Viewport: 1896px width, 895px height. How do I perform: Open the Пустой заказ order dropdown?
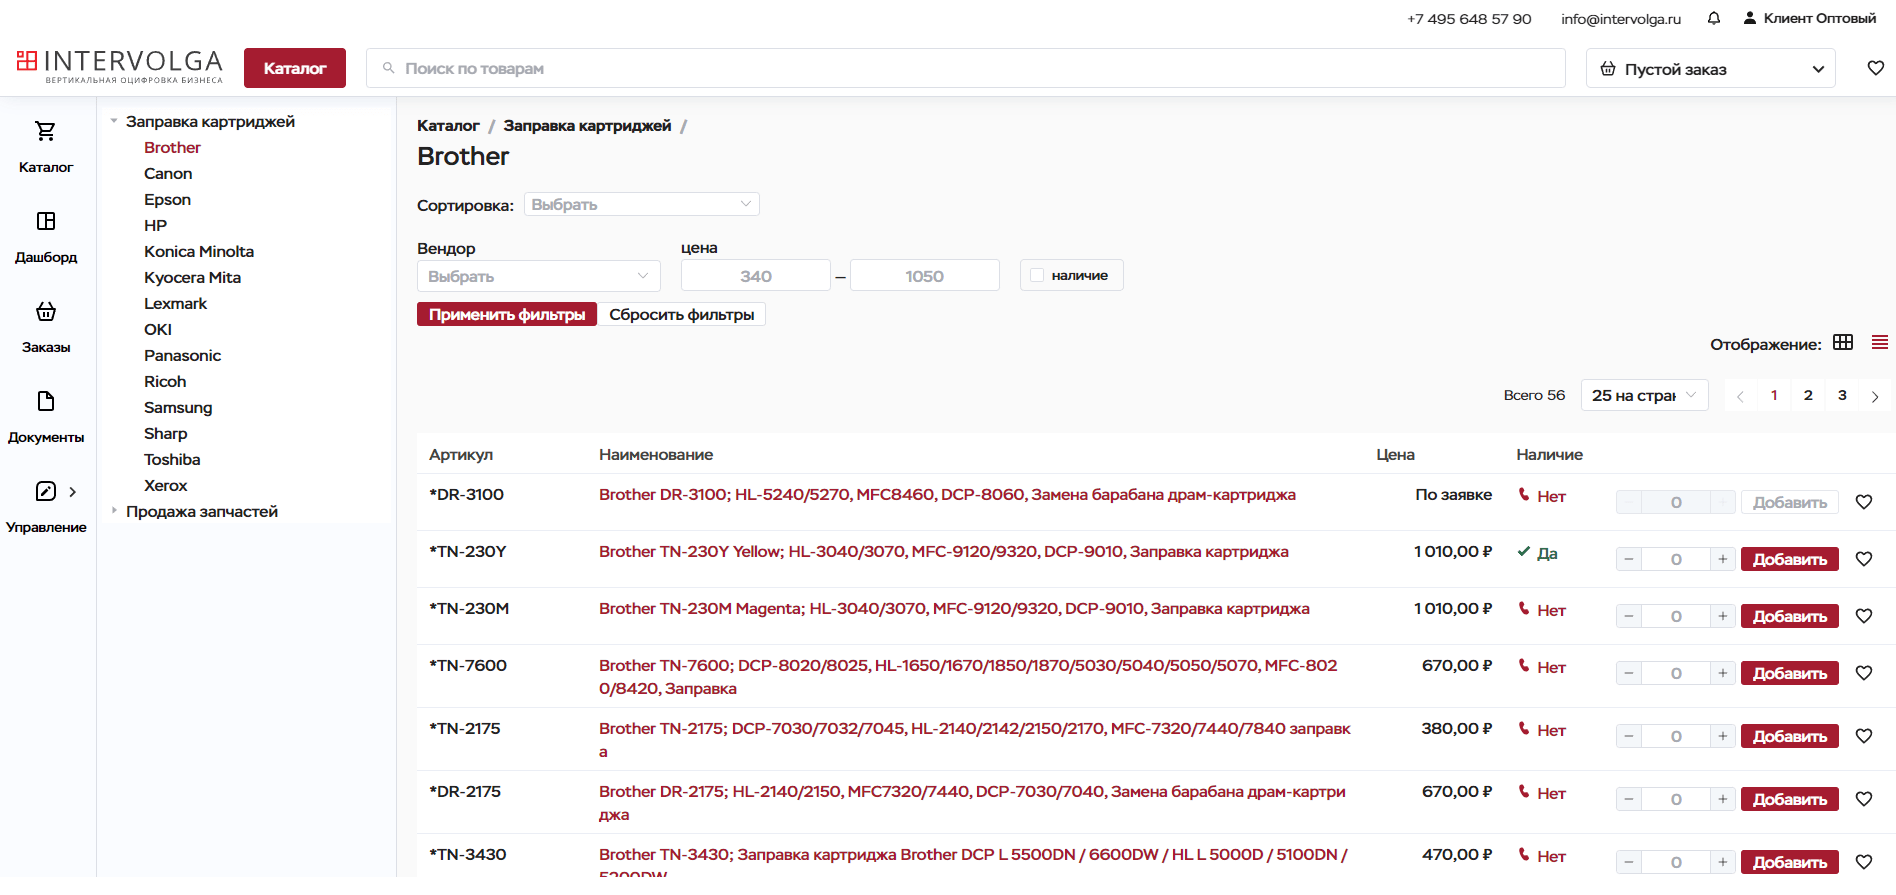[1710, 69]
